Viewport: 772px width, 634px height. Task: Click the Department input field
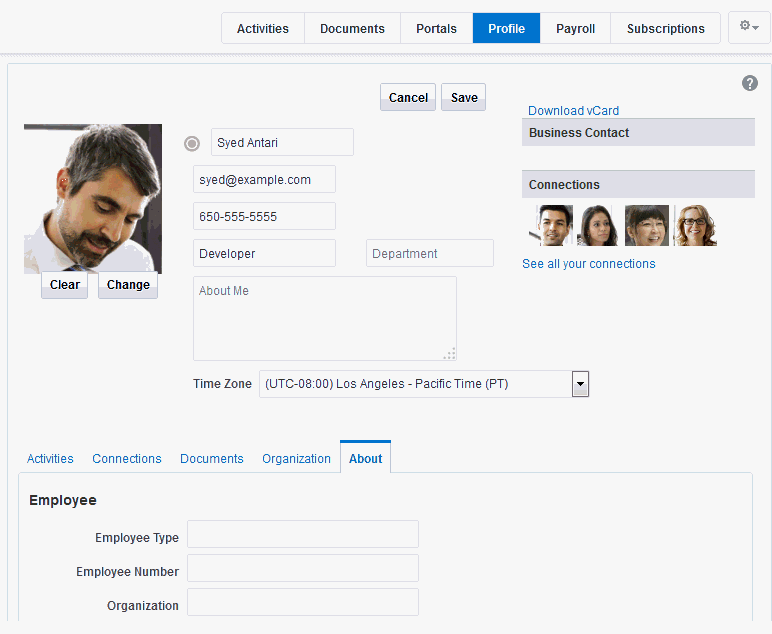click(430, 253)
